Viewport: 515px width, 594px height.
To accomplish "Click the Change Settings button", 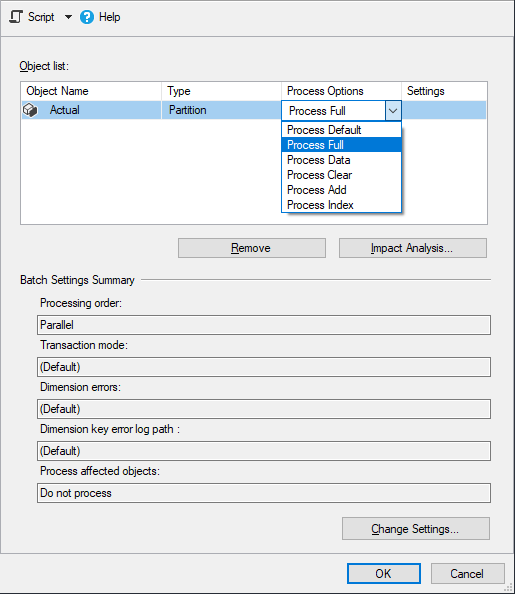I will pyautogui.click(x=416, y=528).
